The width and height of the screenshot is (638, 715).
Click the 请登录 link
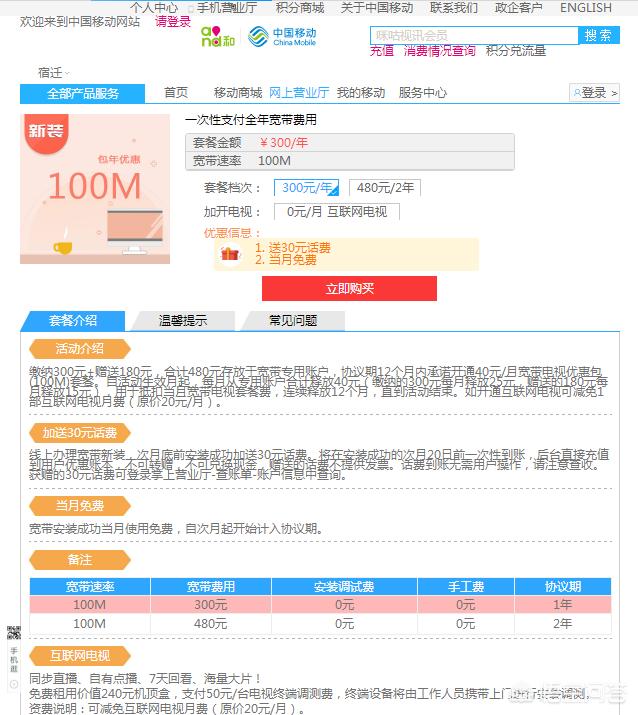click(173, 21)
